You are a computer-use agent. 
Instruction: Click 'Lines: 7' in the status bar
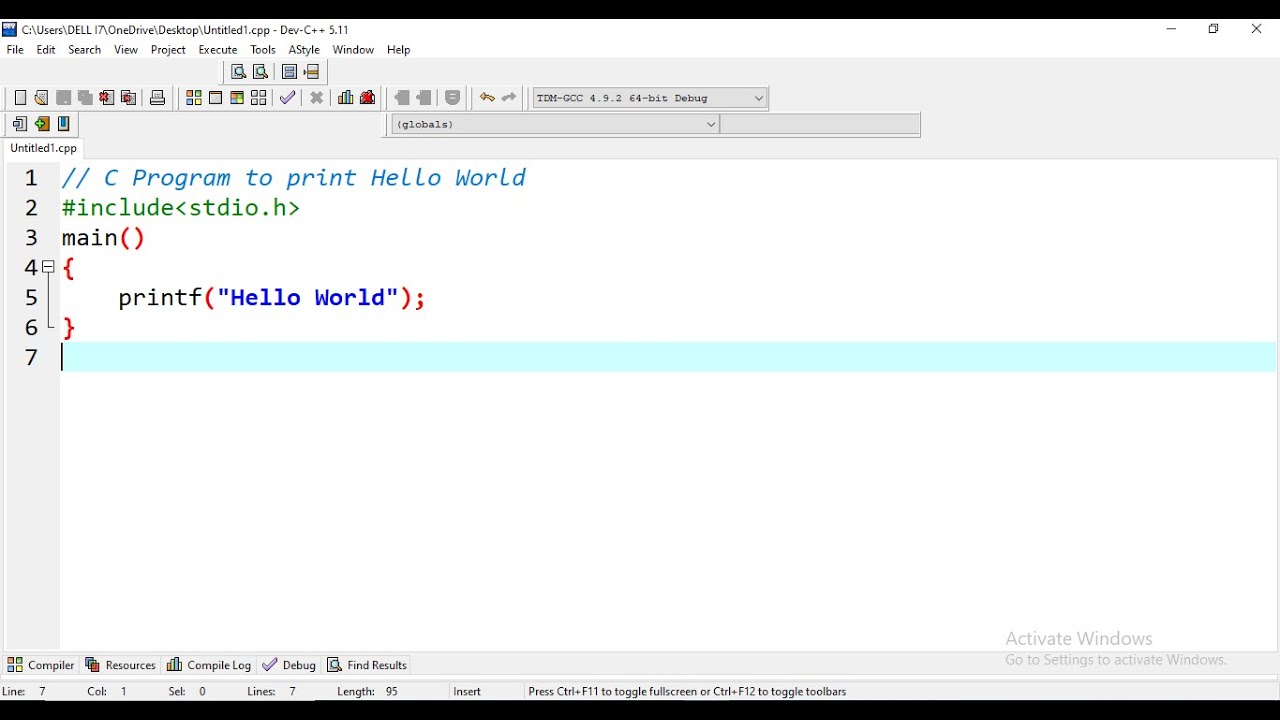point(273,692)
